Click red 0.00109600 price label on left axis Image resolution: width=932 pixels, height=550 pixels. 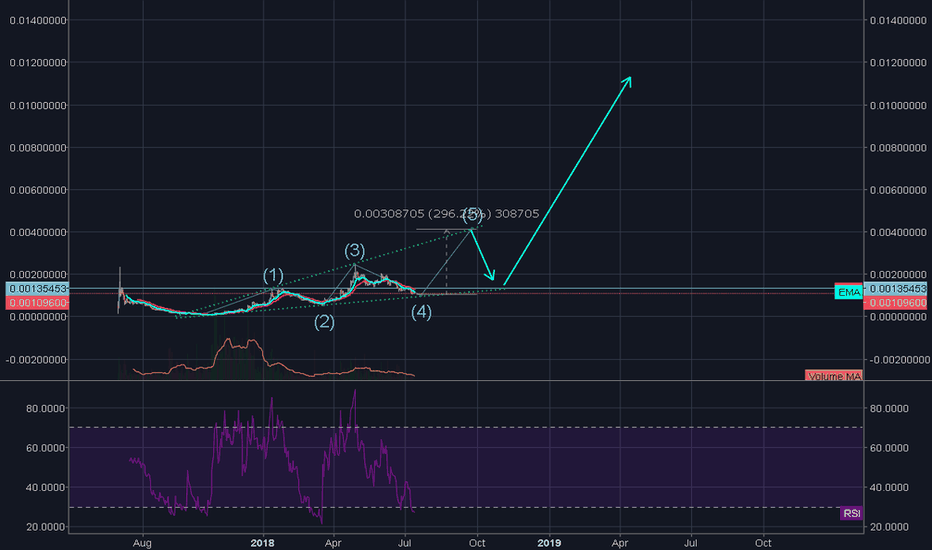(x=37, y=303)
